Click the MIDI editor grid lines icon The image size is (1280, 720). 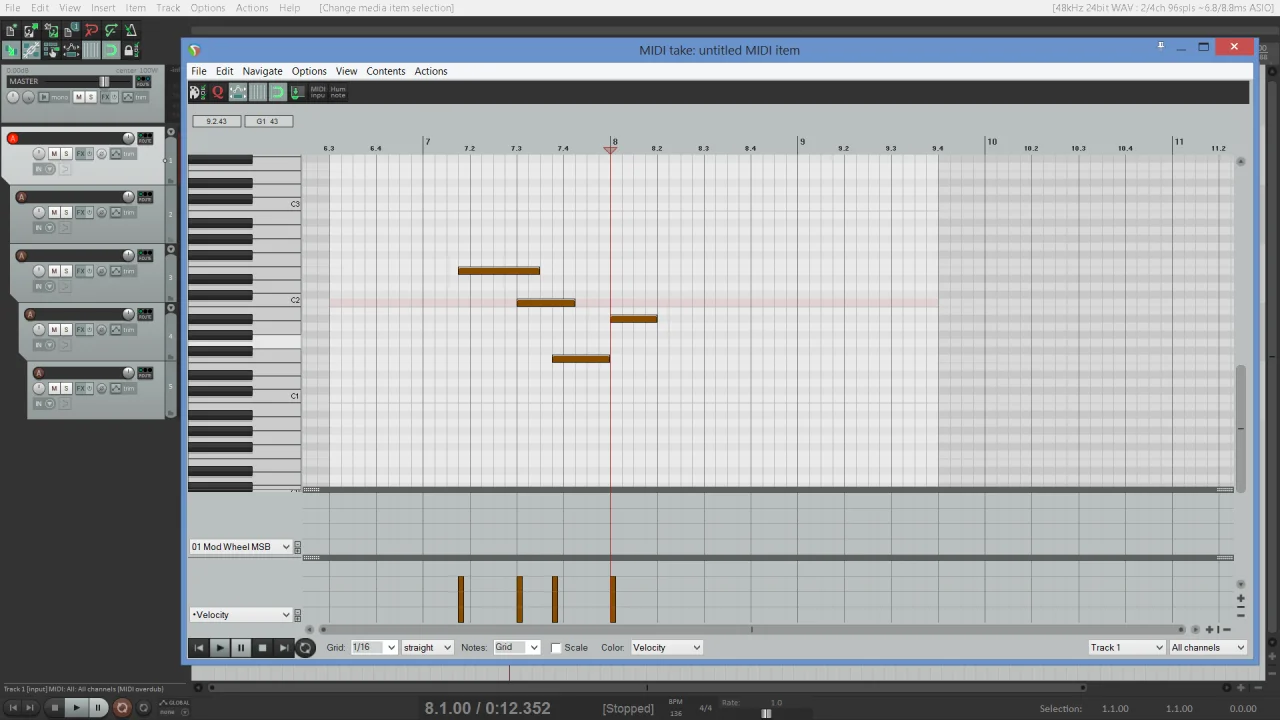click(258, 92)
